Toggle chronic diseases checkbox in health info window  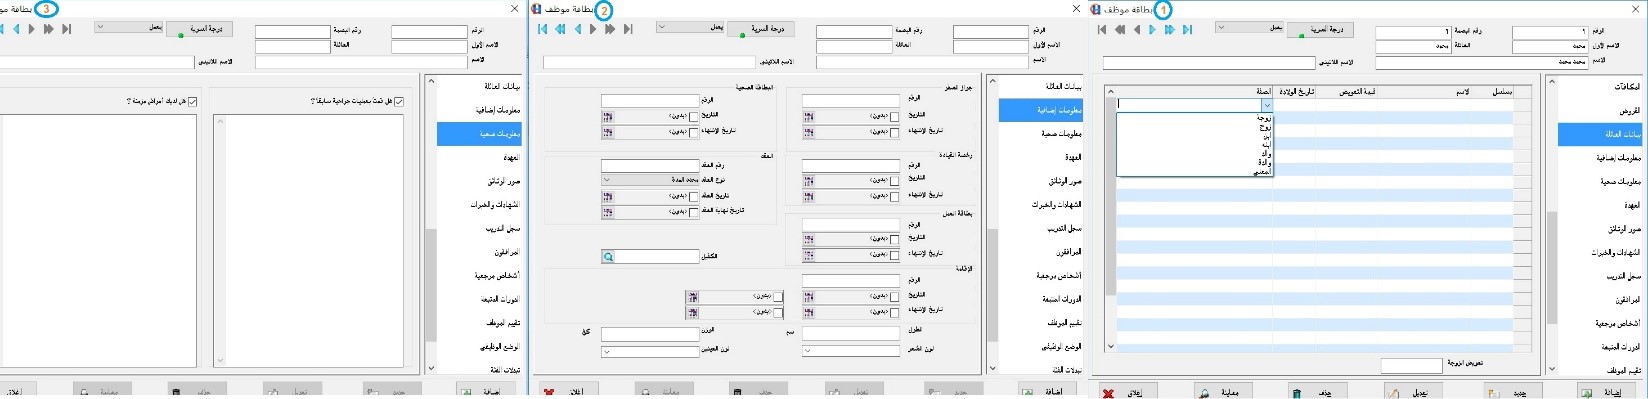193,101
